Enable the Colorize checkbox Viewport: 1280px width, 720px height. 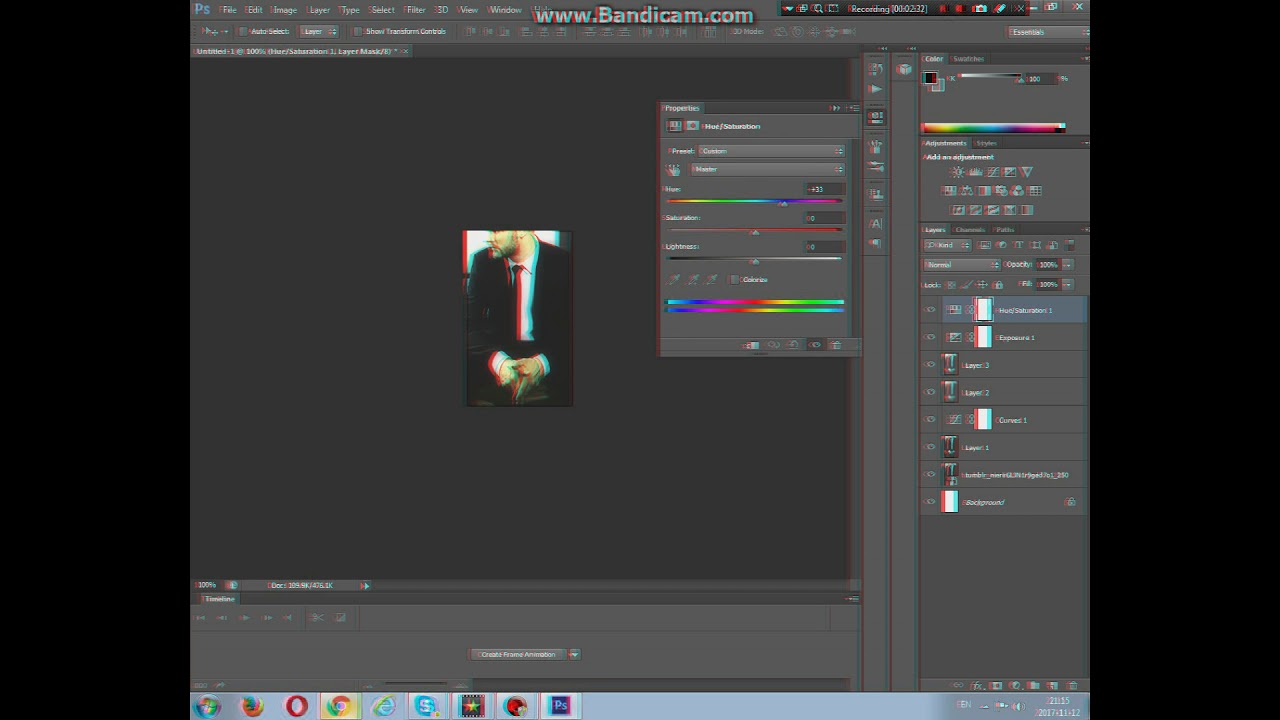pos(735,280)
